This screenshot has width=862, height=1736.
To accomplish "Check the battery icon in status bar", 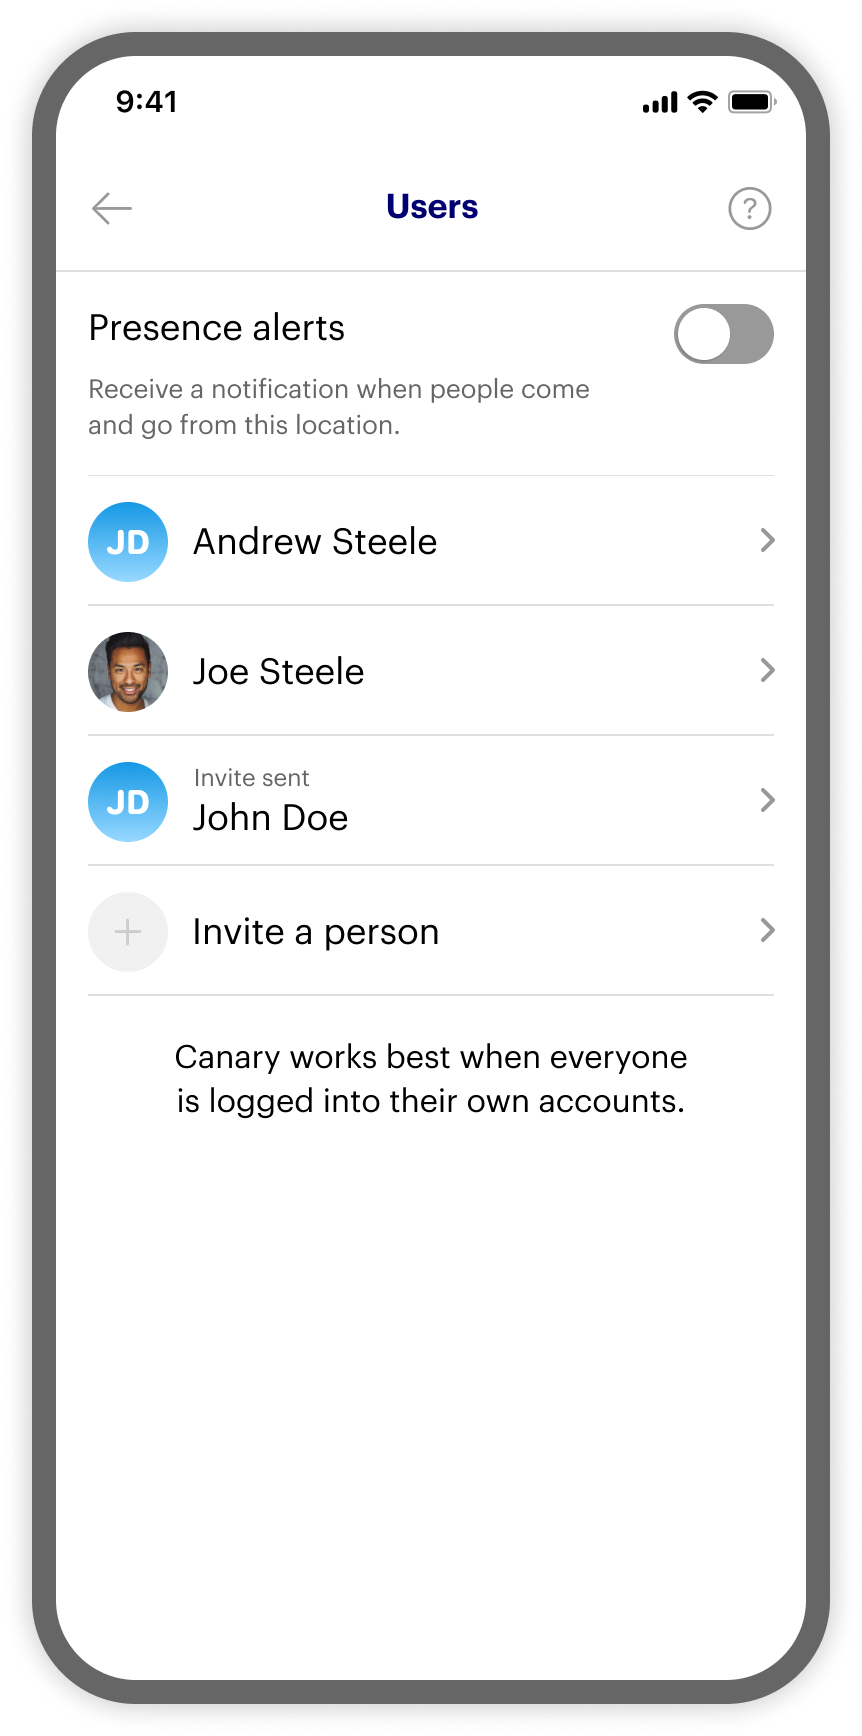I will 752,102.
